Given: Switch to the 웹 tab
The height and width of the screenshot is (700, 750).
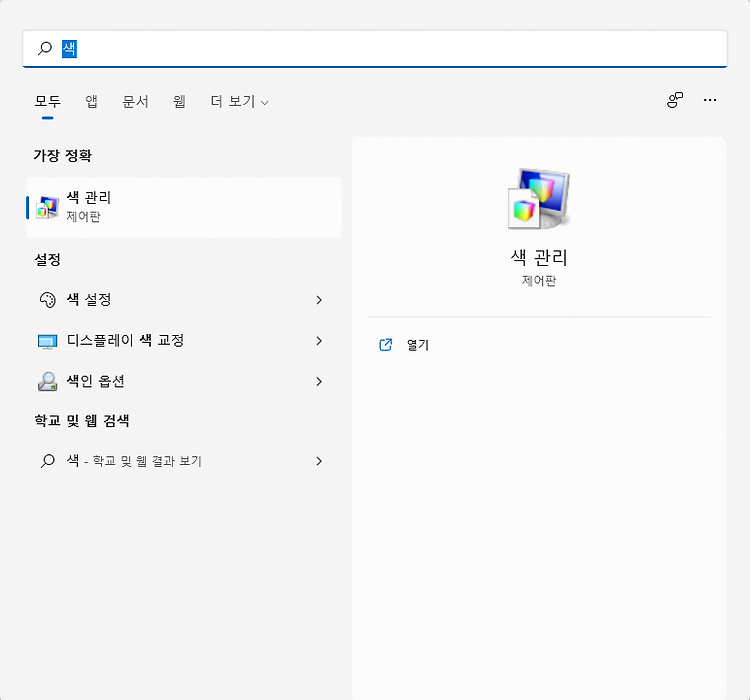Looking at the screenshot, I should tap(179, 101).
